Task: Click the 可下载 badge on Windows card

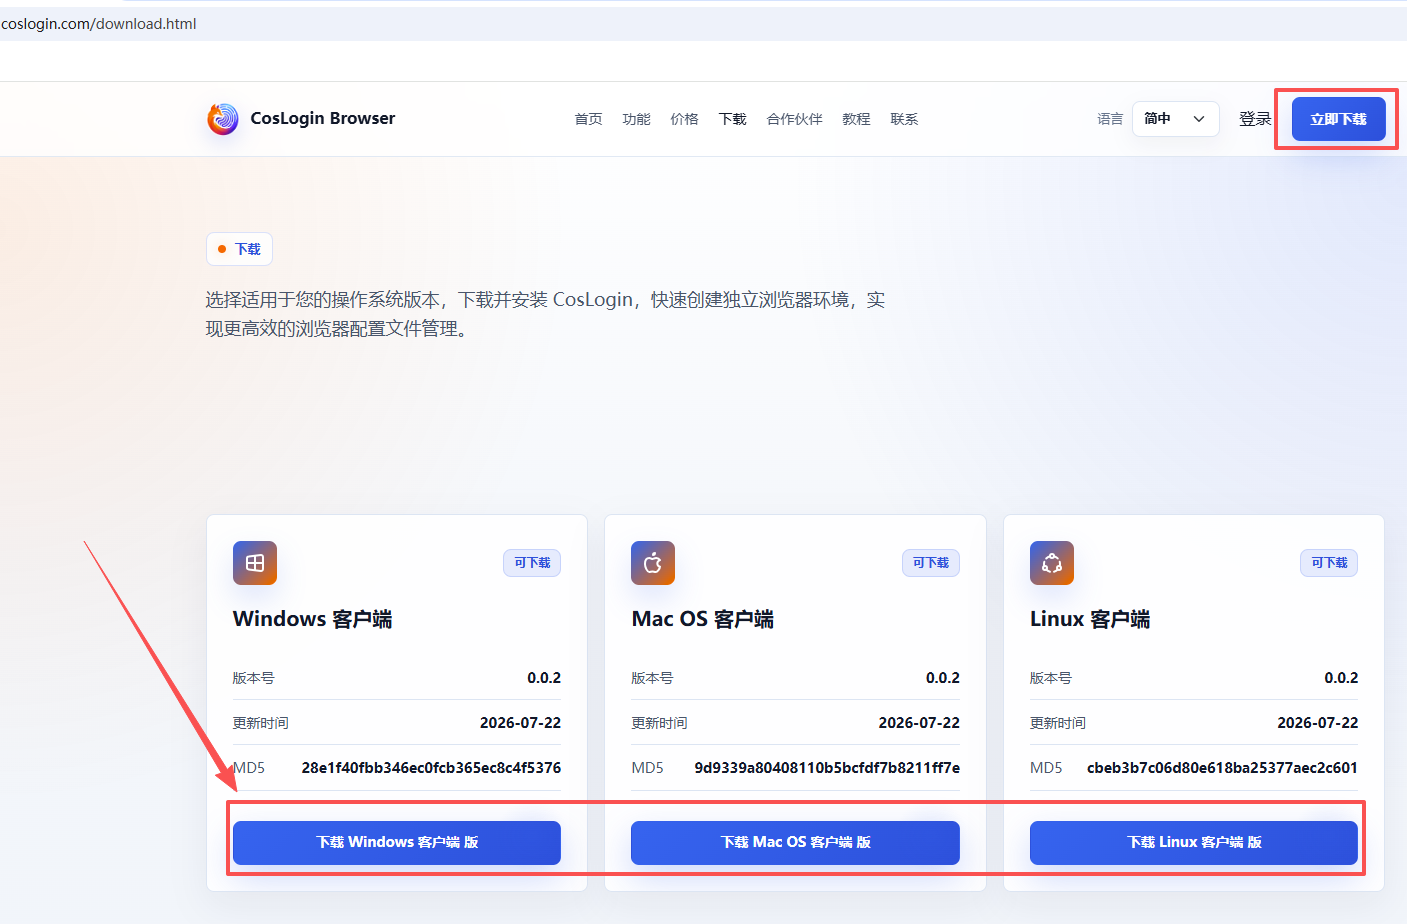Action: click(532, 563)
